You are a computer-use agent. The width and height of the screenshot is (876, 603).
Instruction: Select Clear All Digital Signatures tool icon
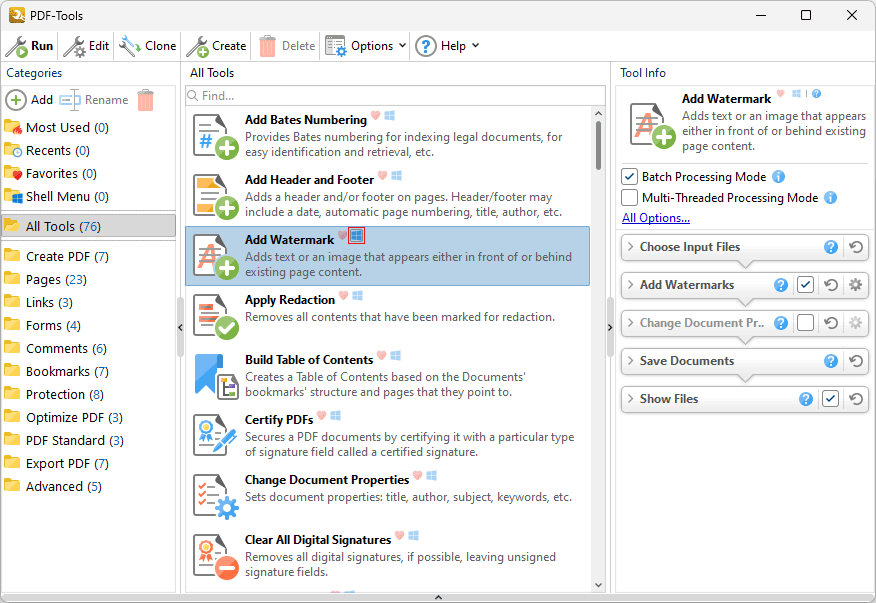(x=216, y=556)
